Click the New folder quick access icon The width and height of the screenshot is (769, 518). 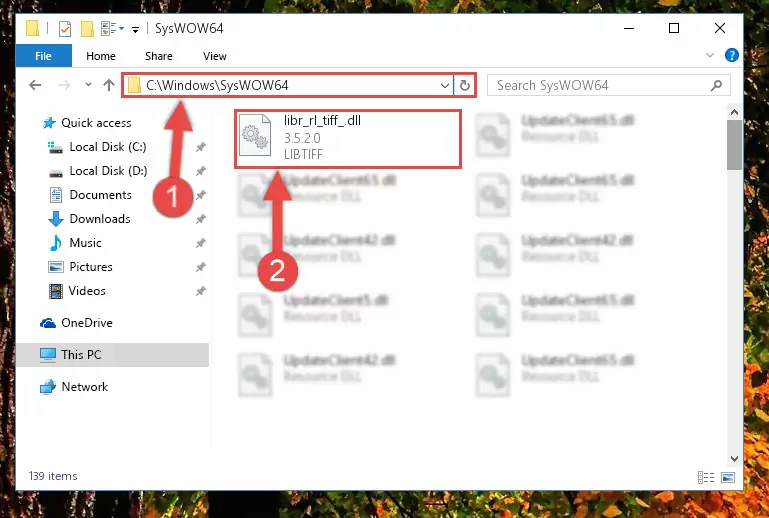point(87,29)
